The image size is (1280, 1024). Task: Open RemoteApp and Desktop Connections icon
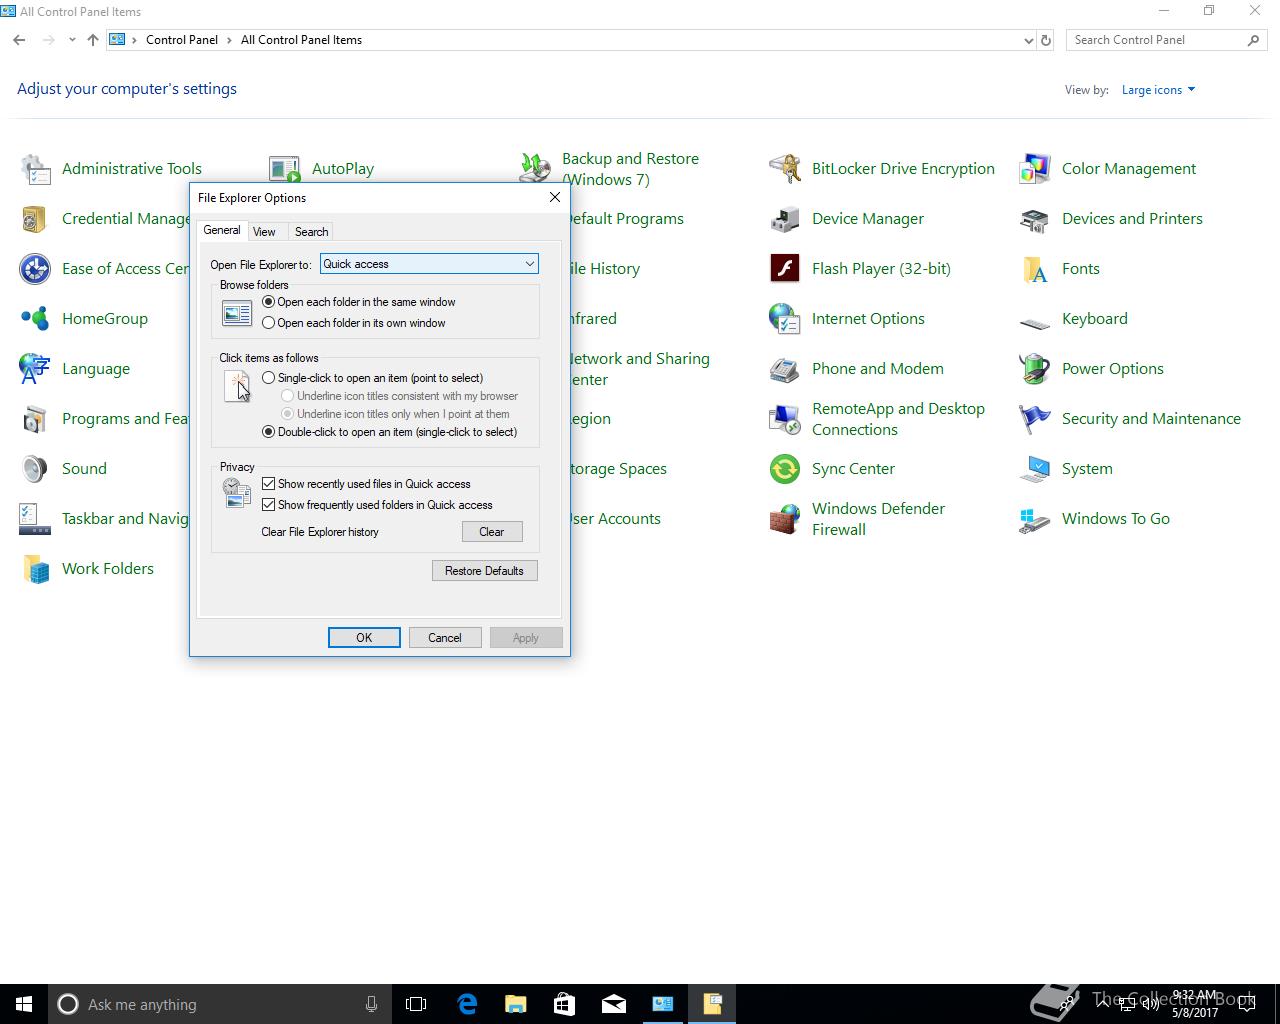785,419
